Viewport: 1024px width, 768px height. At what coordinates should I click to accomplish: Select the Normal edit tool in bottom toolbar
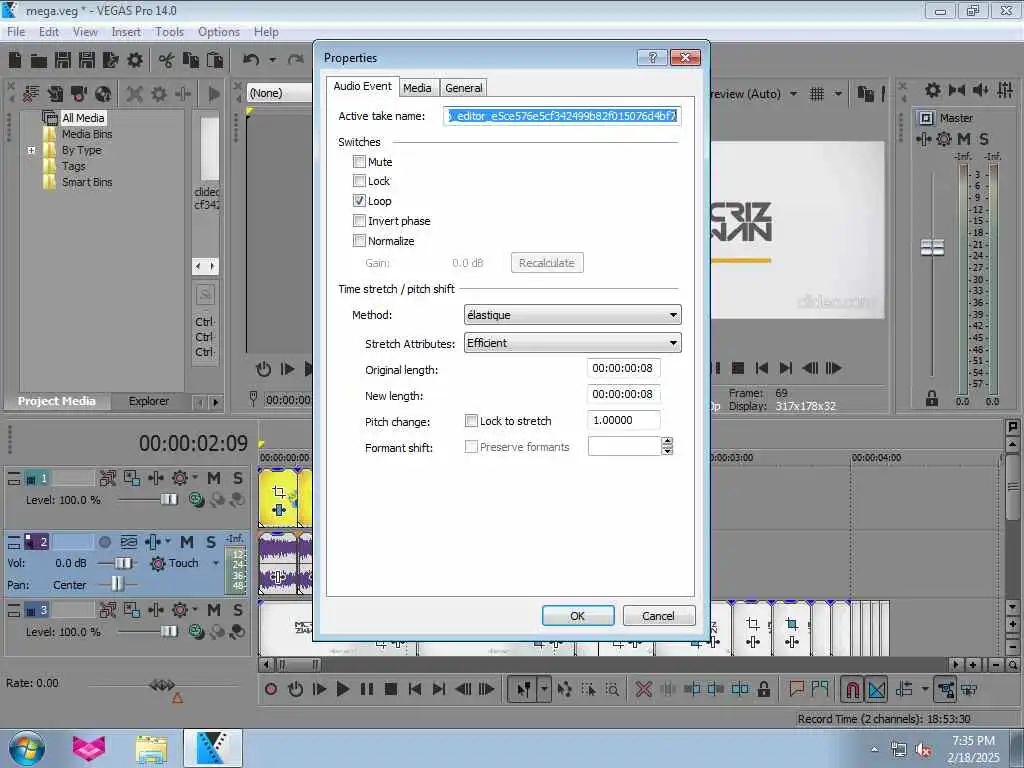(523, 689)
